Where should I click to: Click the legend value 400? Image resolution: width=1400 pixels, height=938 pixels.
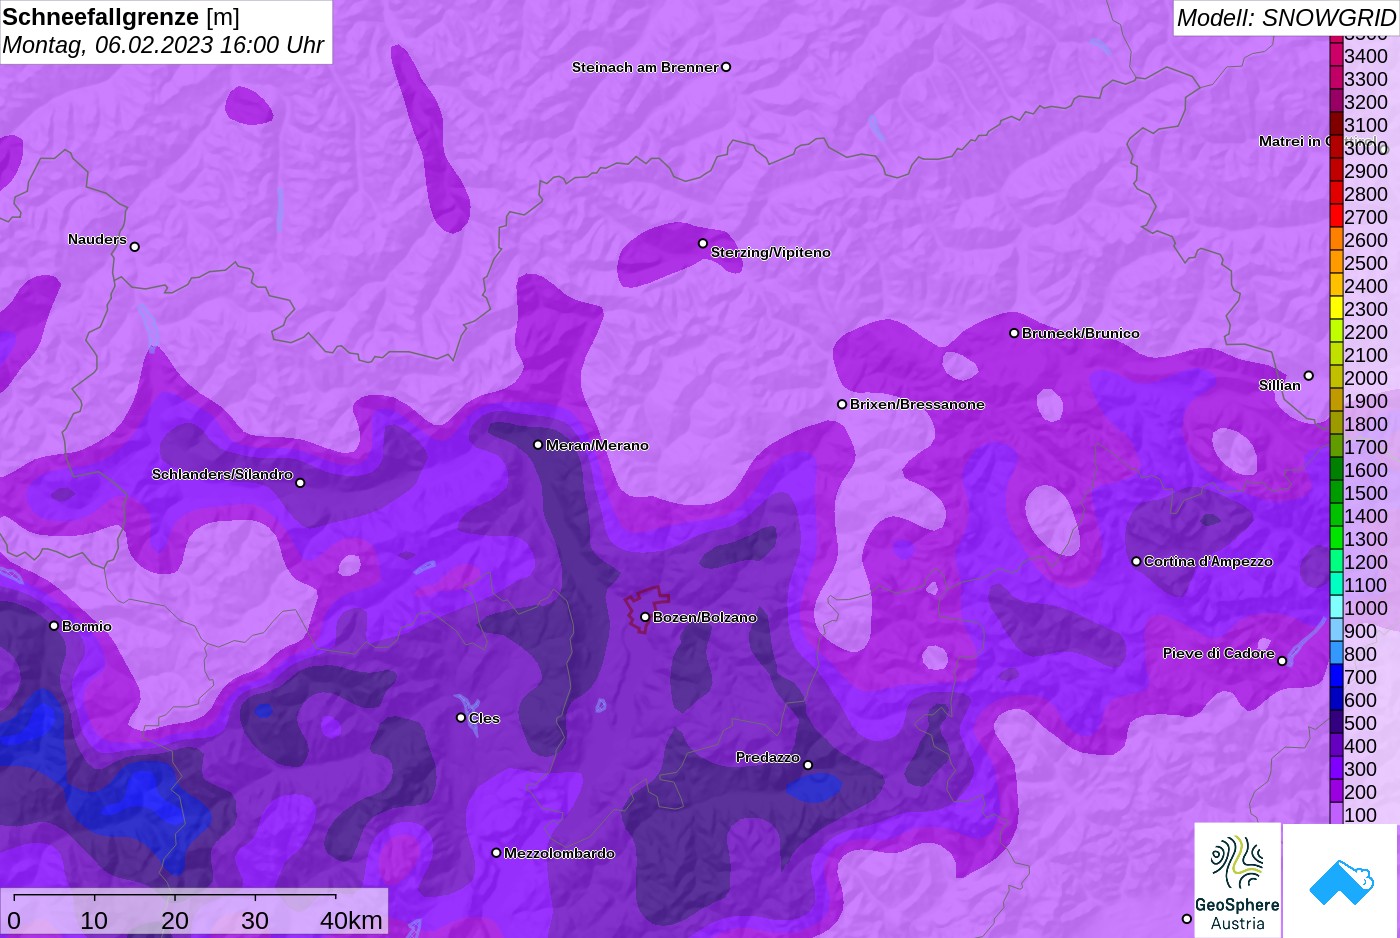click(x=1360, y=746)
